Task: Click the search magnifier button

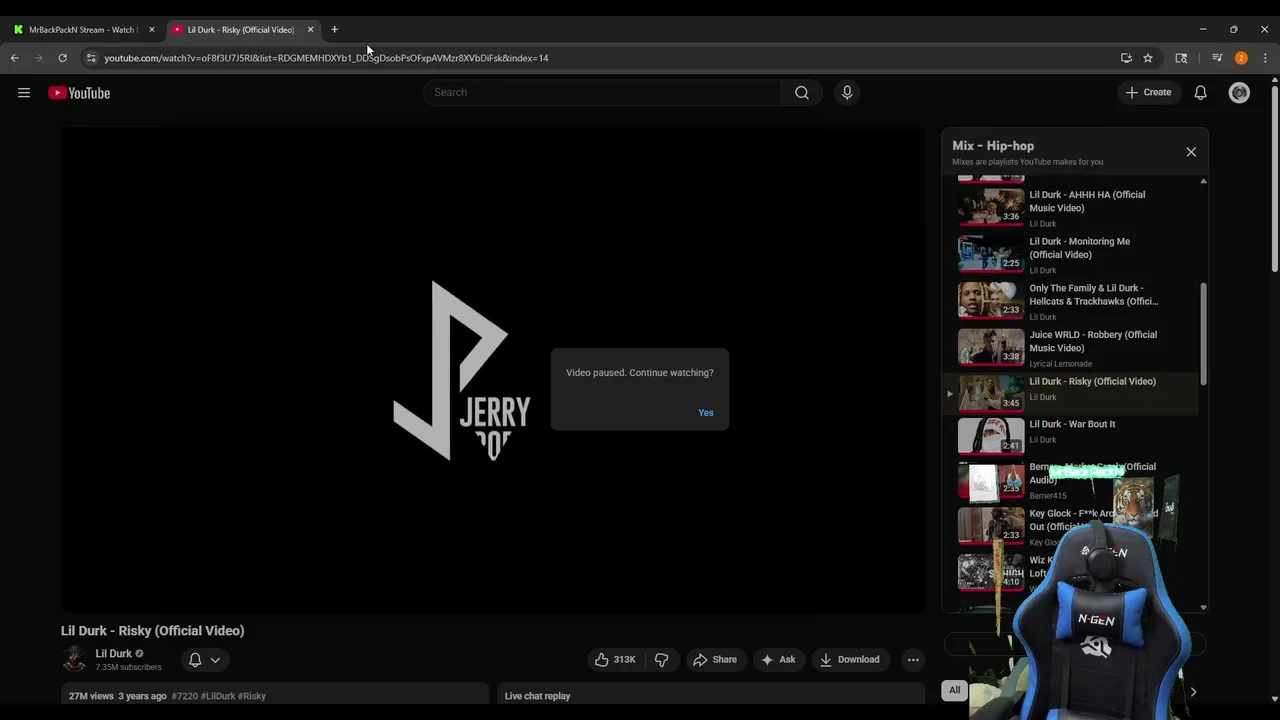Action: pos(802,93)
